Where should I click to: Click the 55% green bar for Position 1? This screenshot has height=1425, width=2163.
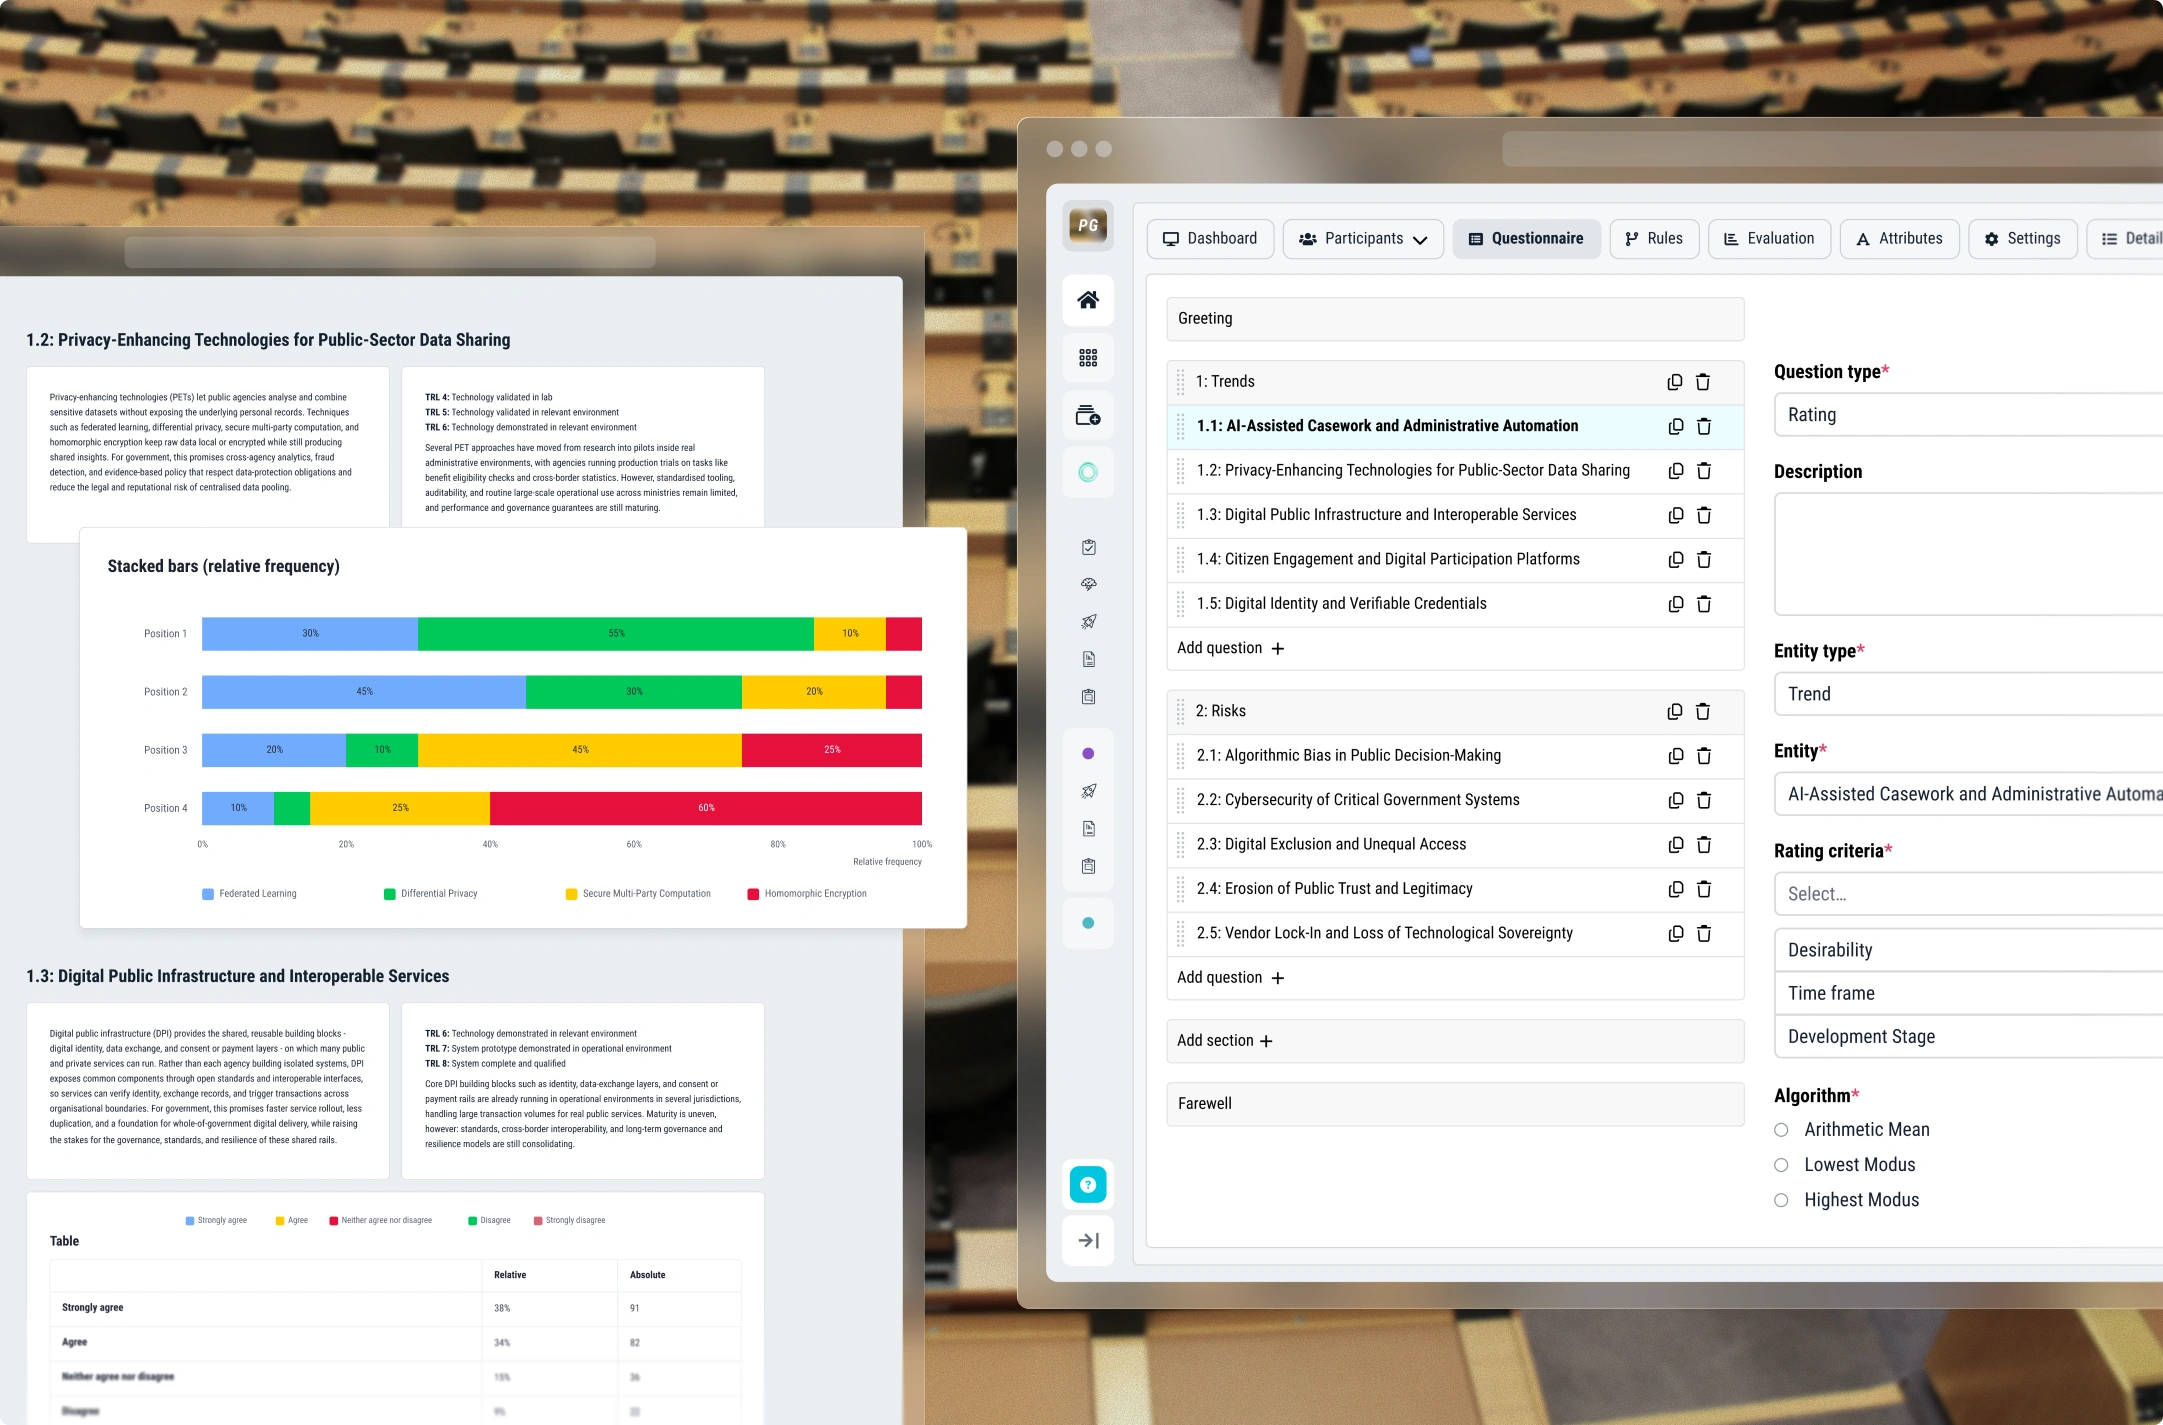pos(616,634)
